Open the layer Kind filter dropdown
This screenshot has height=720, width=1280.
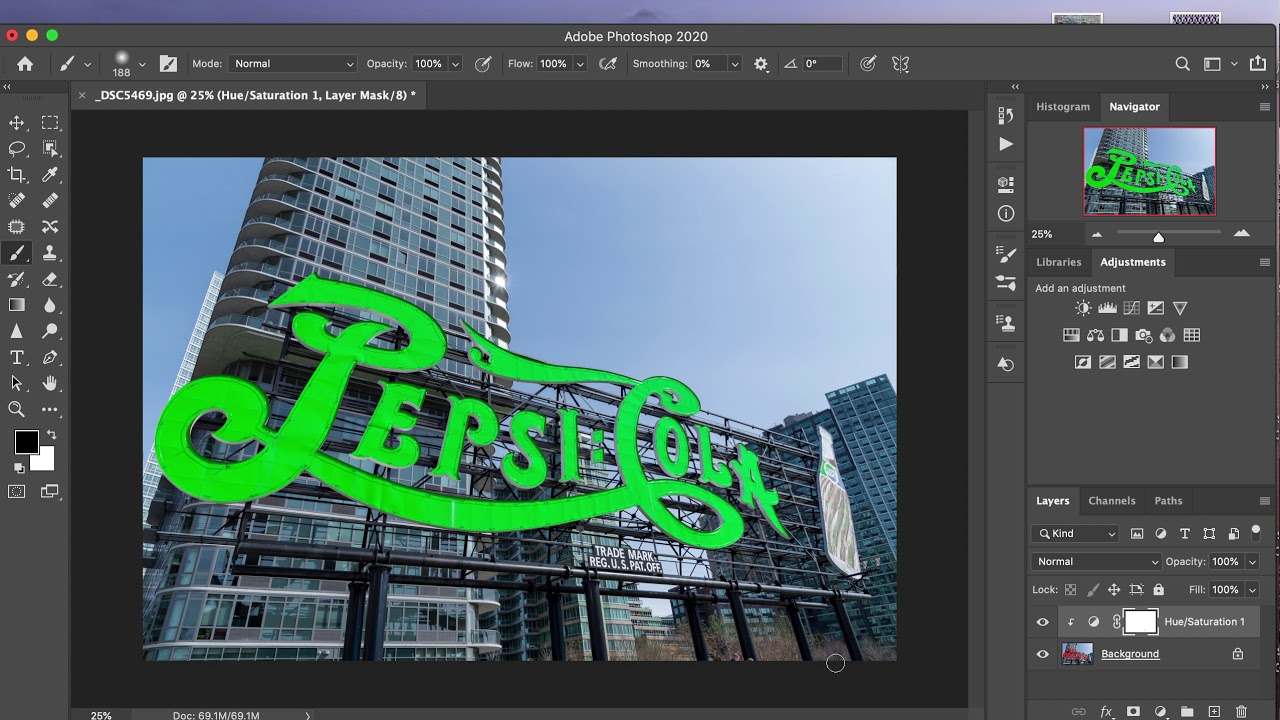pos(1077,533)
